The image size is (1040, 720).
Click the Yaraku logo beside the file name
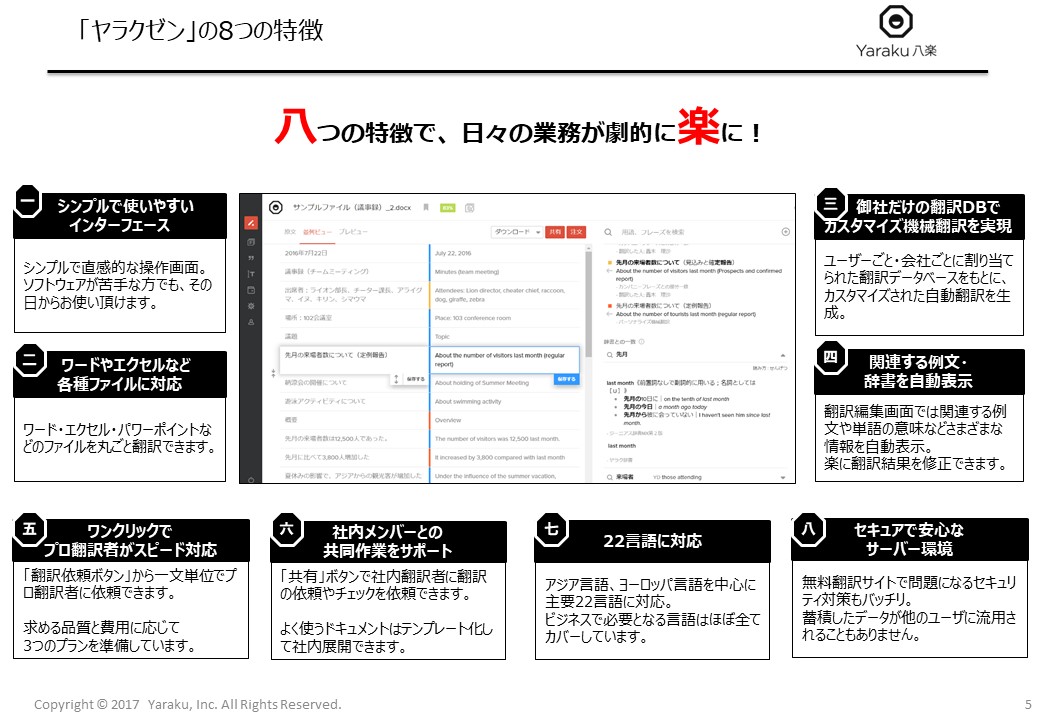[275, 208]
